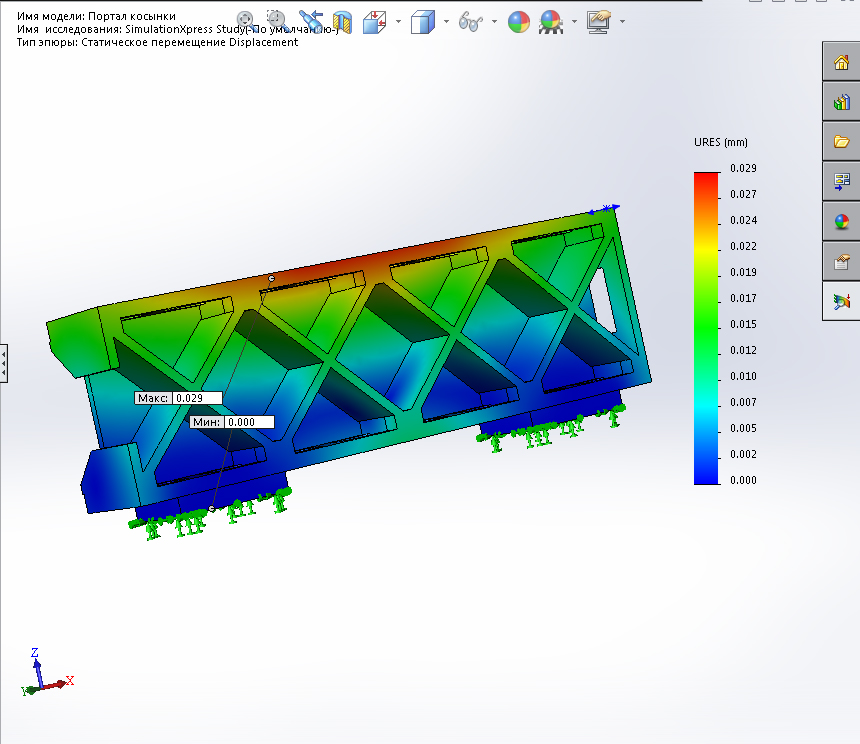Expand the left panel splitter handle
This screenshot has width=860, height=744.
[x=3, y=363]
